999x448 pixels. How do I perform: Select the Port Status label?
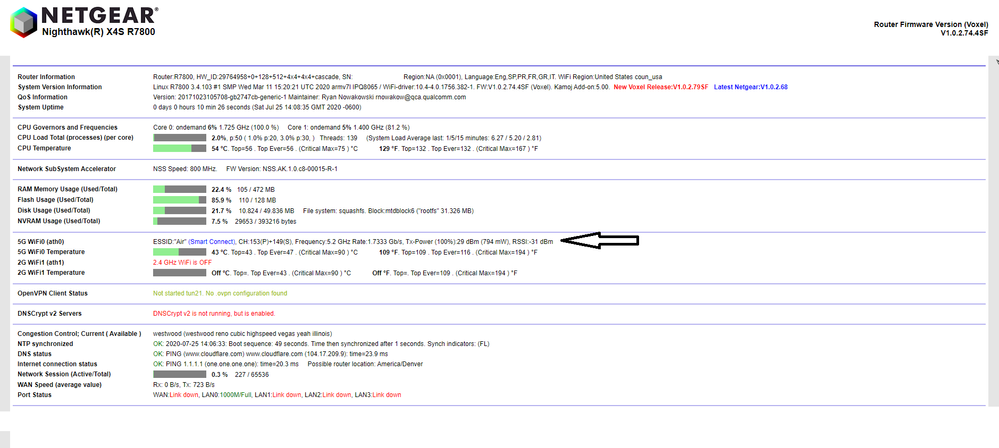pos(34,394)
